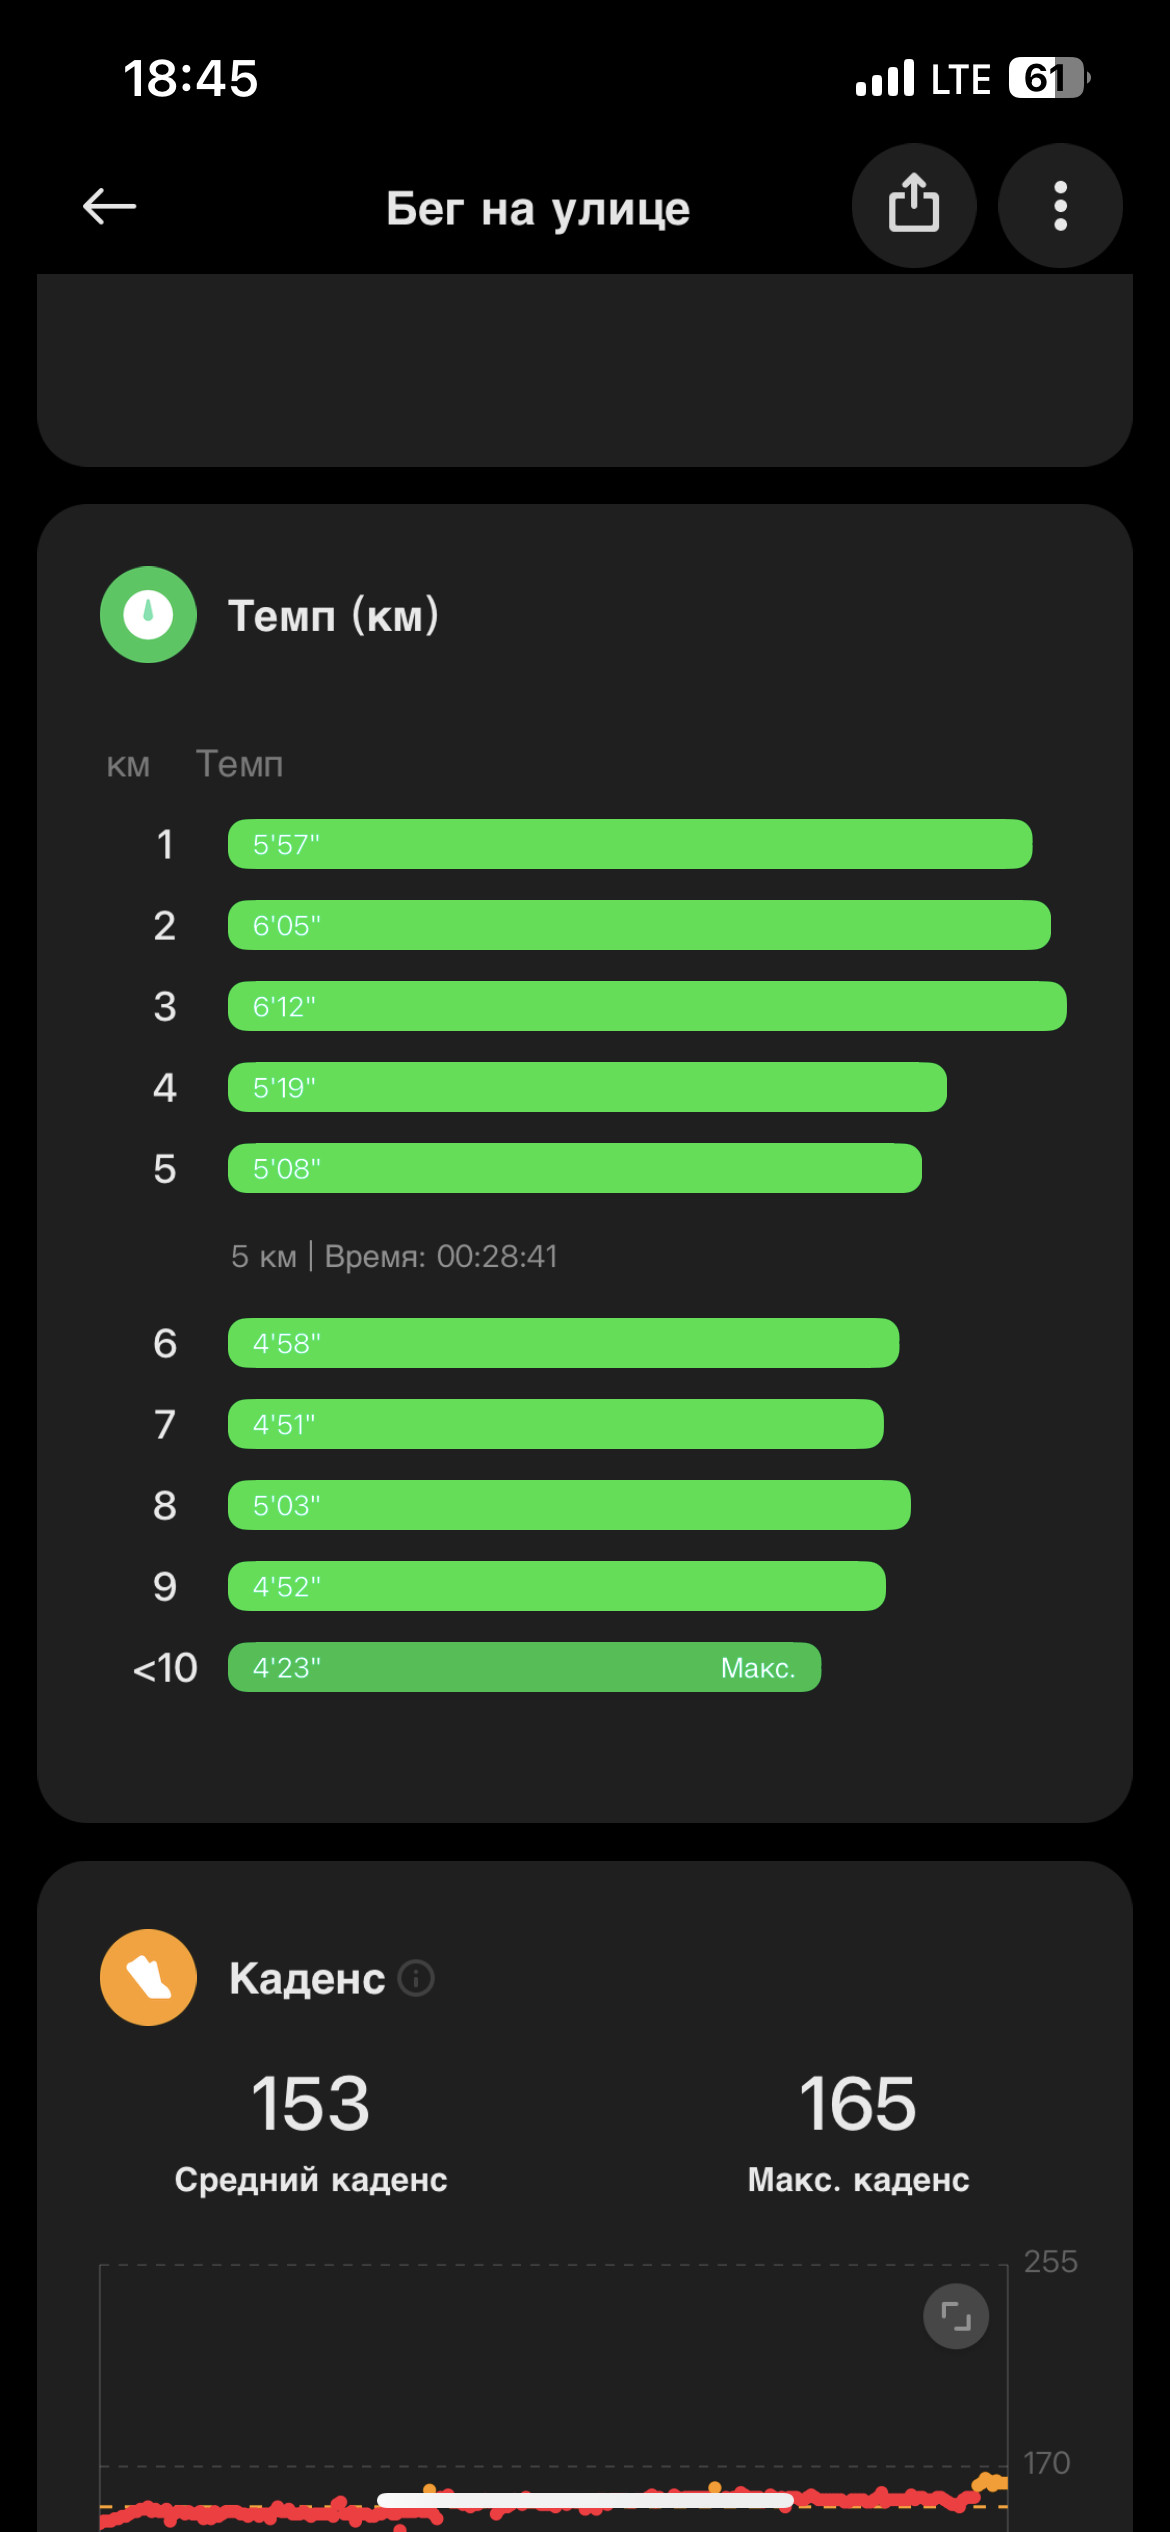Screen dimensions: 1170x2532
Task: Tap the 5 км split time label
Action: tap(394, 1256)
